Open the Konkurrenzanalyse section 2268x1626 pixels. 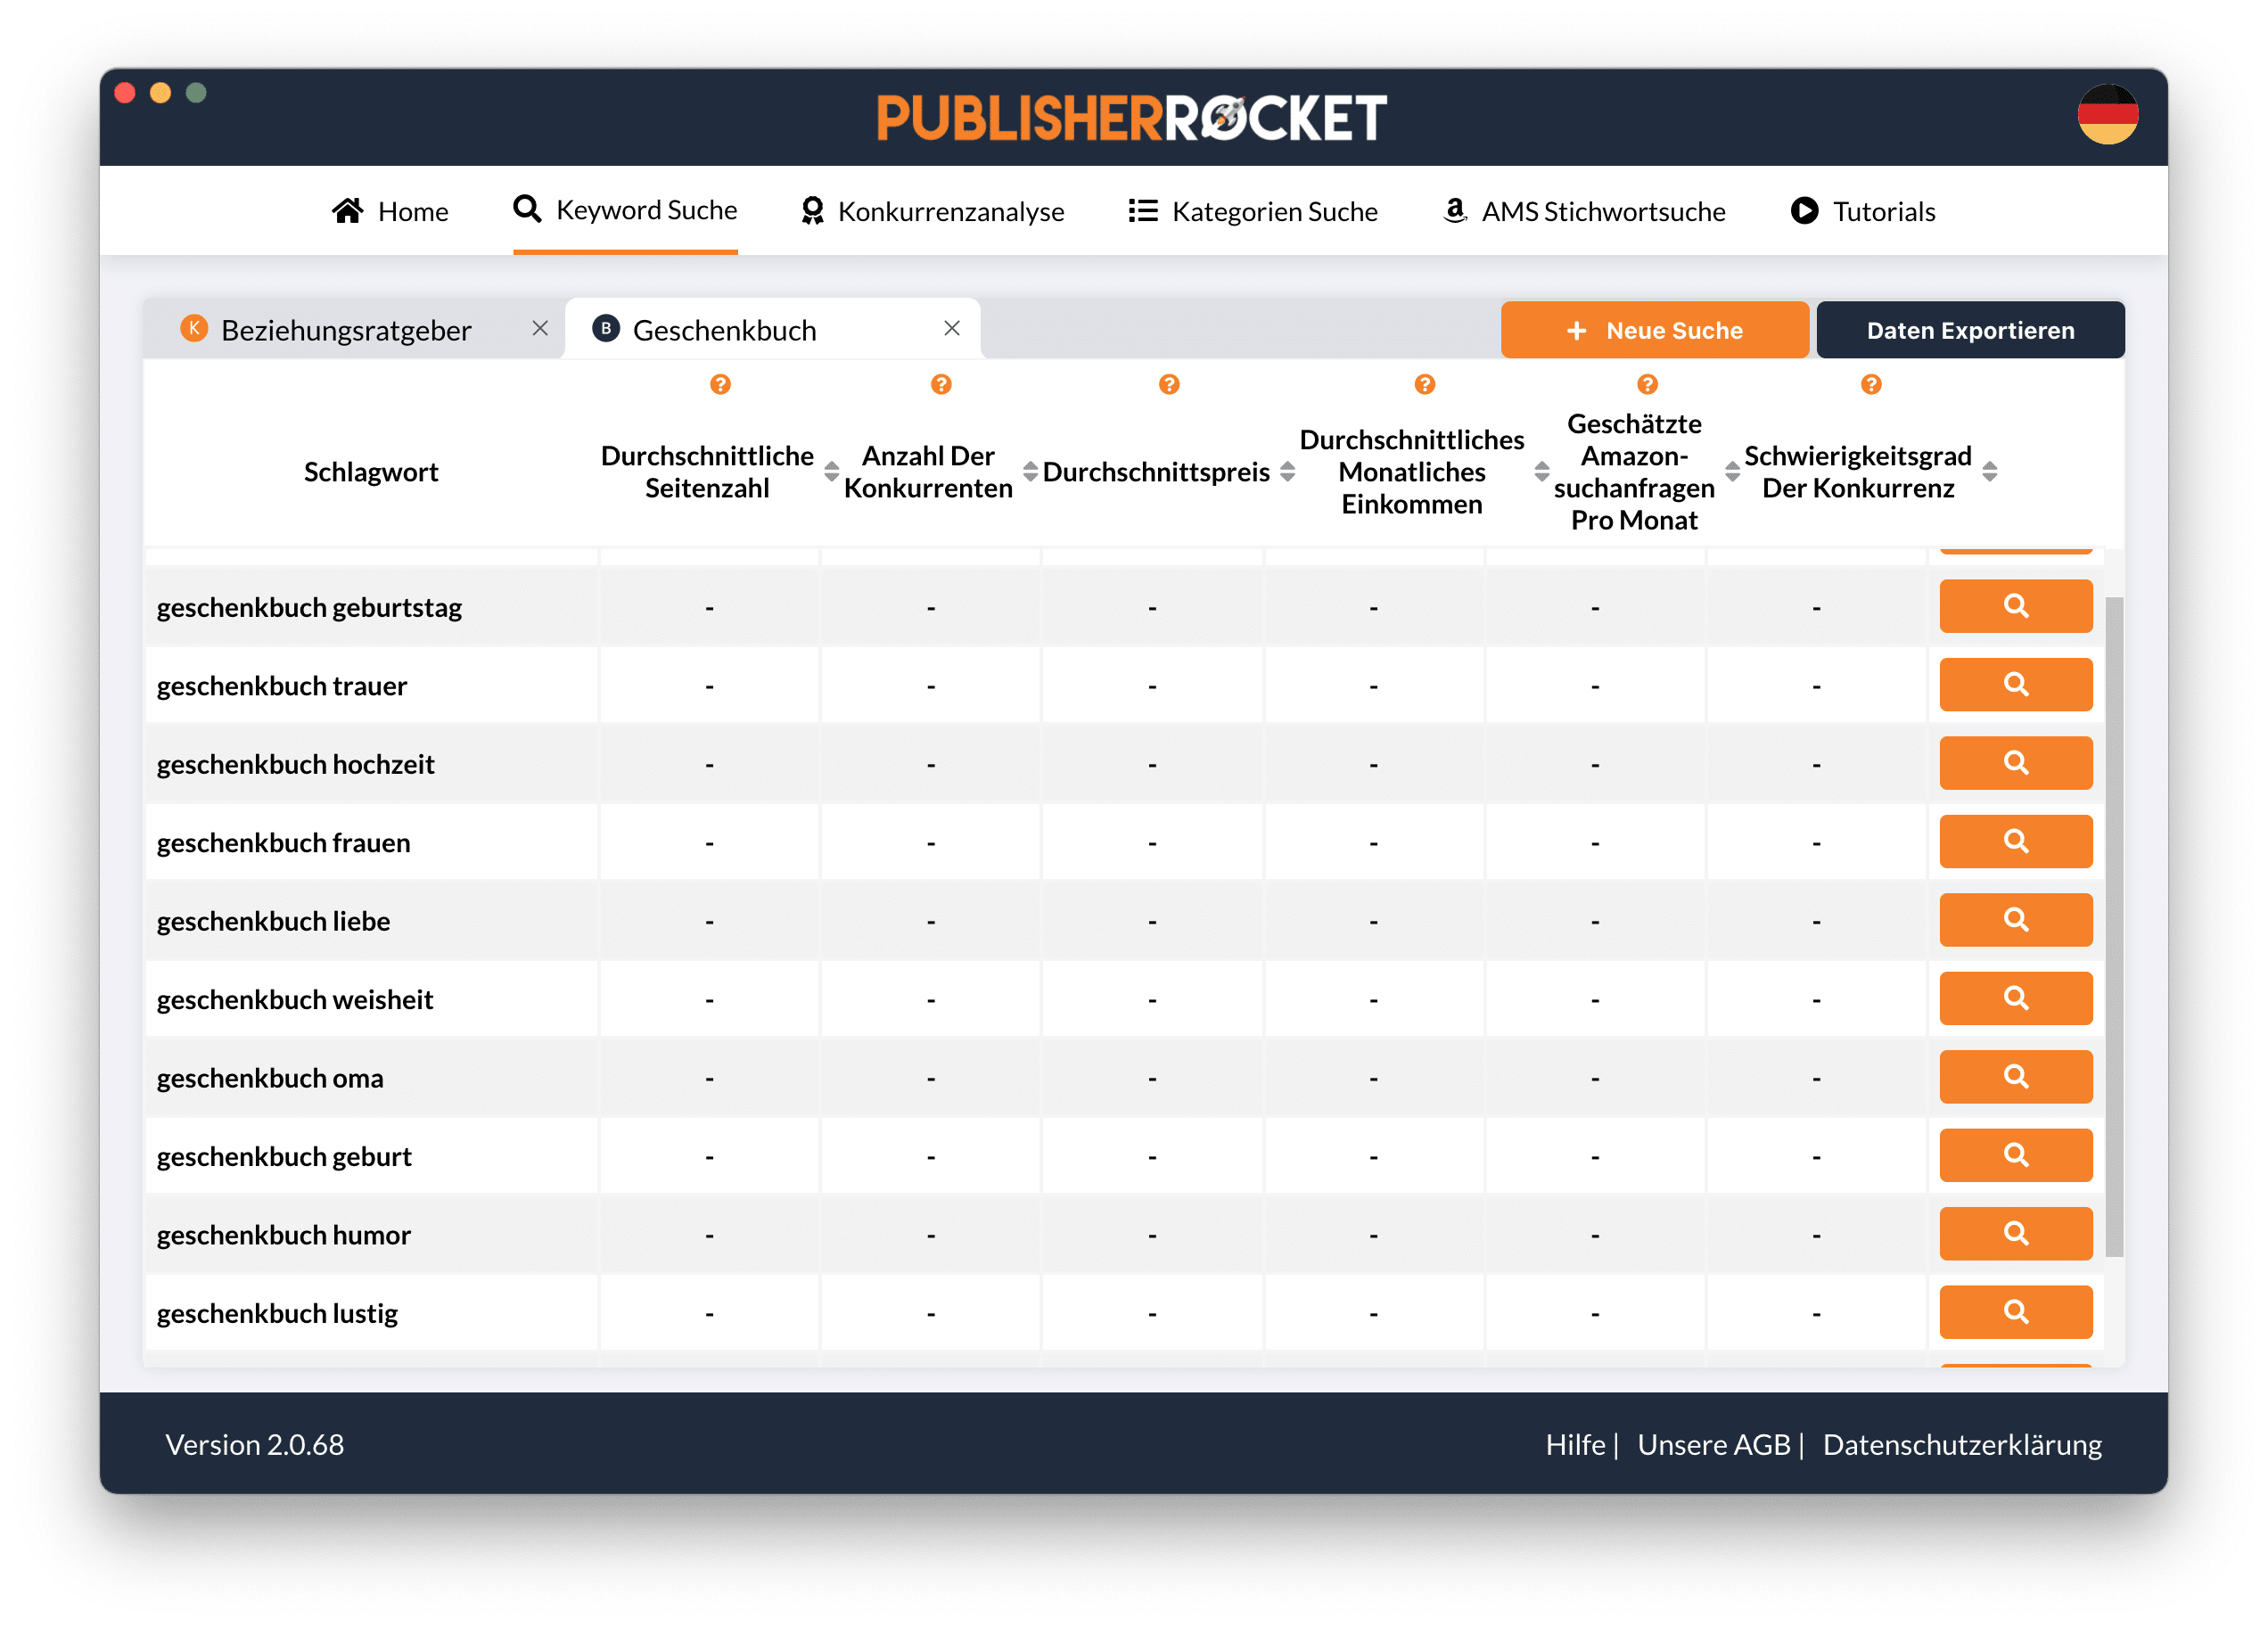click(x=932, y=212)
